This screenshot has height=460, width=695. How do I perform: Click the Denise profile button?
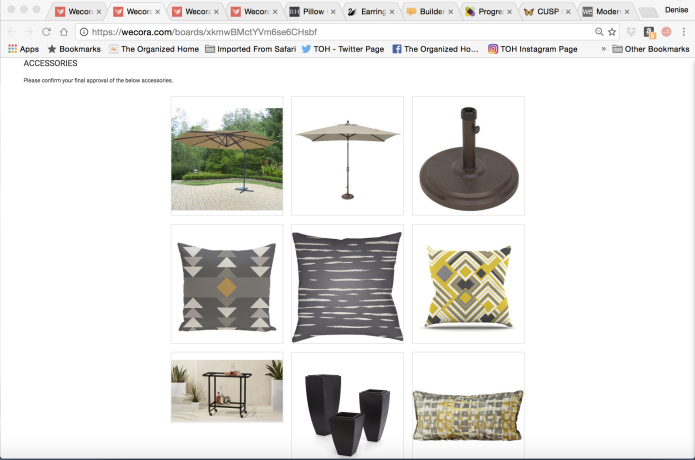(x=676, y=10)
